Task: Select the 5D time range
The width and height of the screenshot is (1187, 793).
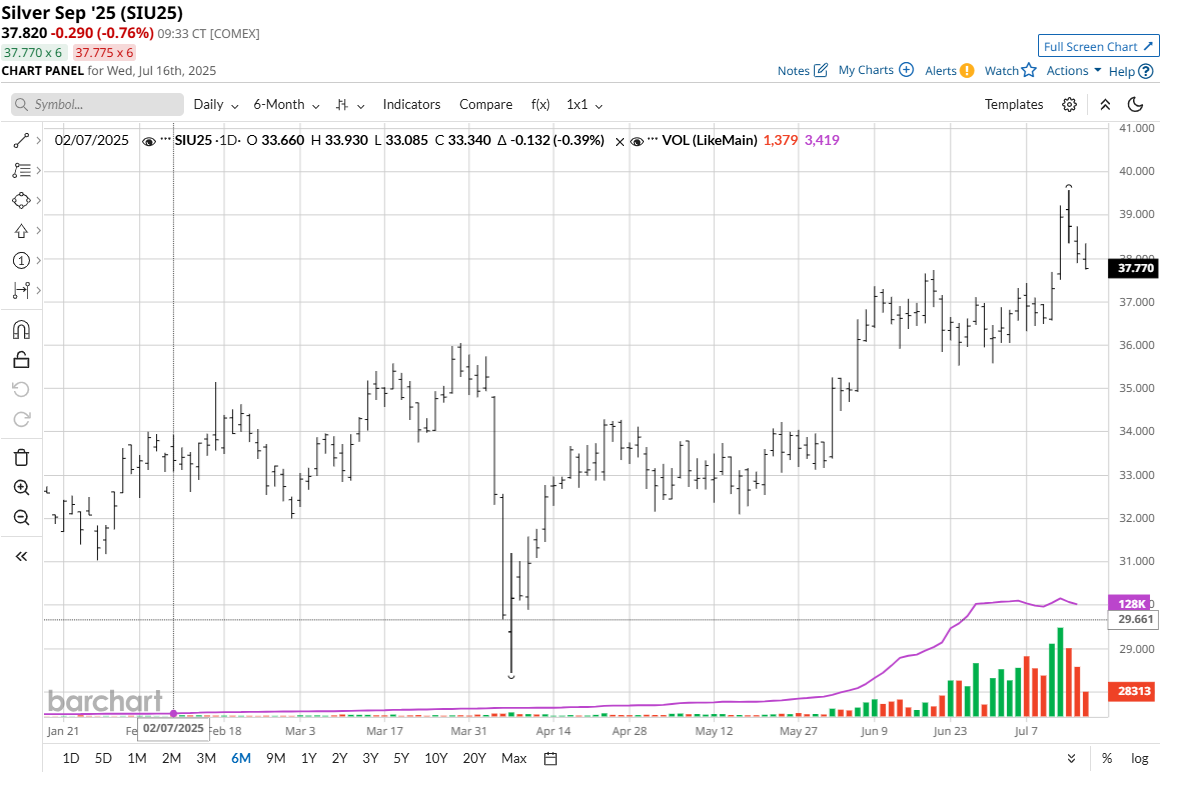Action: click(103, 758)
